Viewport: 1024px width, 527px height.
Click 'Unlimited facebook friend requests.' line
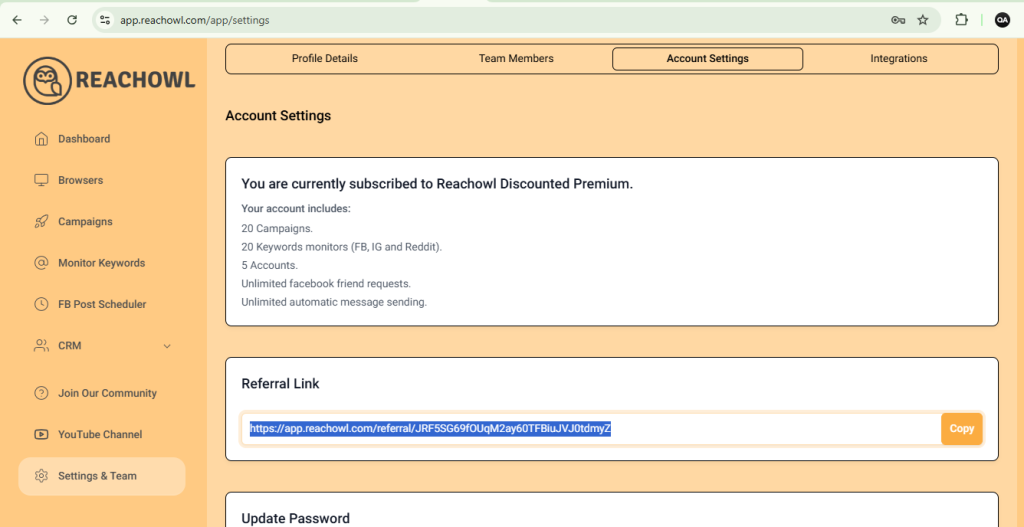(x=326, y=284)
